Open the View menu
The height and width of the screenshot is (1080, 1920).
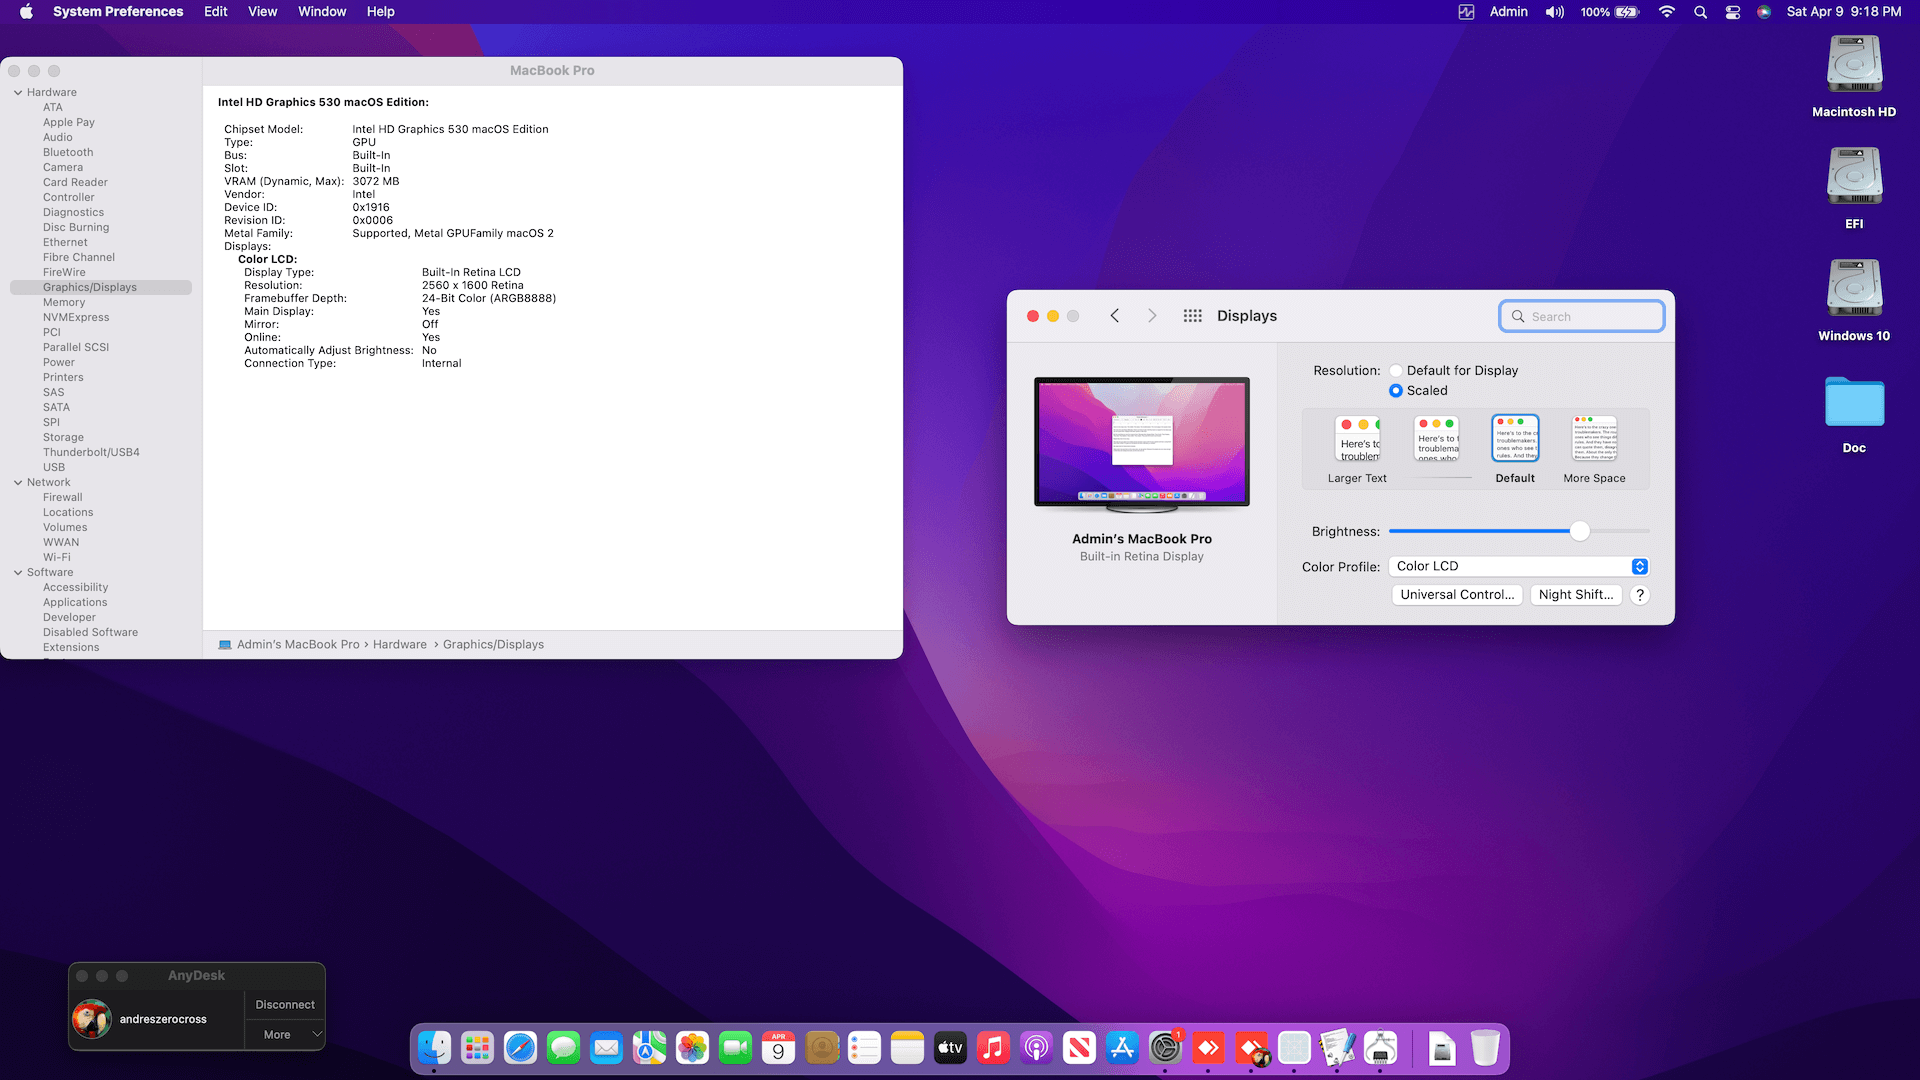pos(262,12)
